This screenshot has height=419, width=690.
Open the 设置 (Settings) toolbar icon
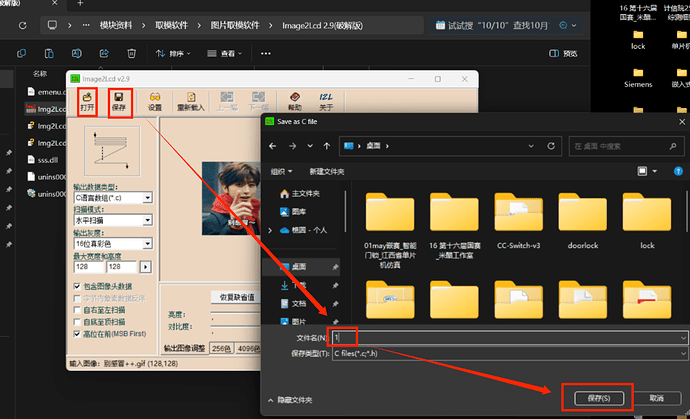click(x=155, y=100)
